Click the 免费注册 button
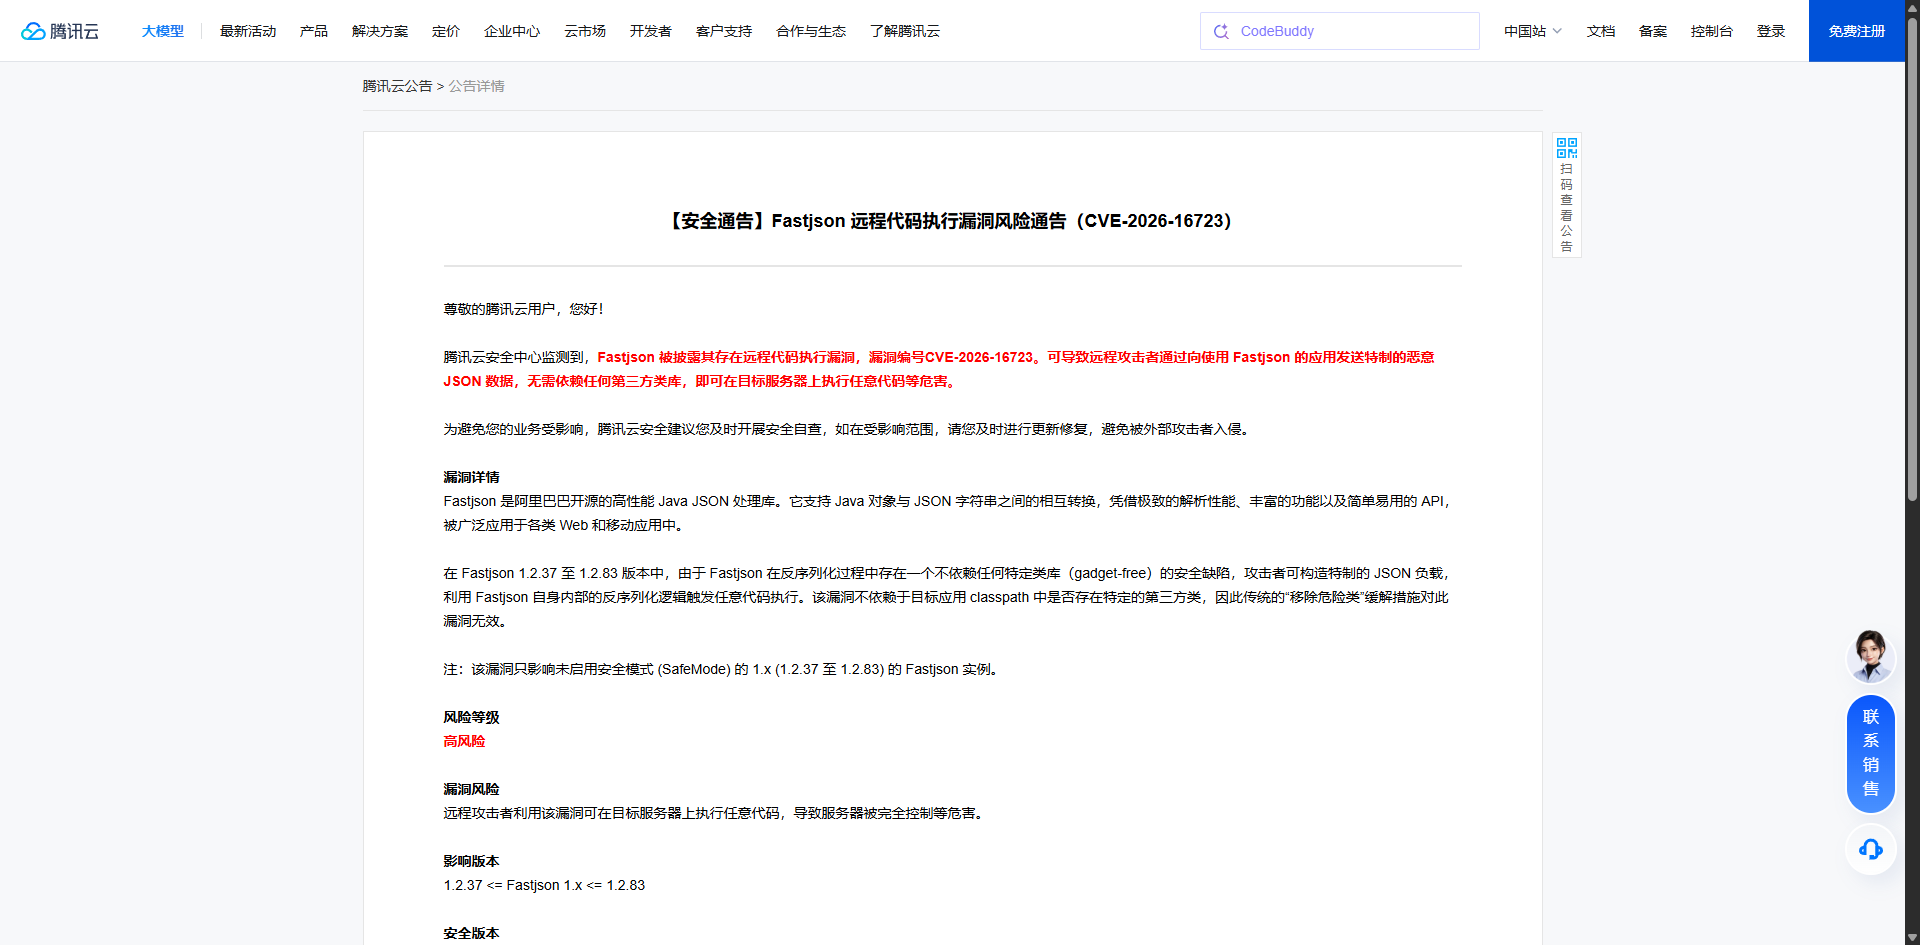1920x945 pixels. tap(1857, 31)
